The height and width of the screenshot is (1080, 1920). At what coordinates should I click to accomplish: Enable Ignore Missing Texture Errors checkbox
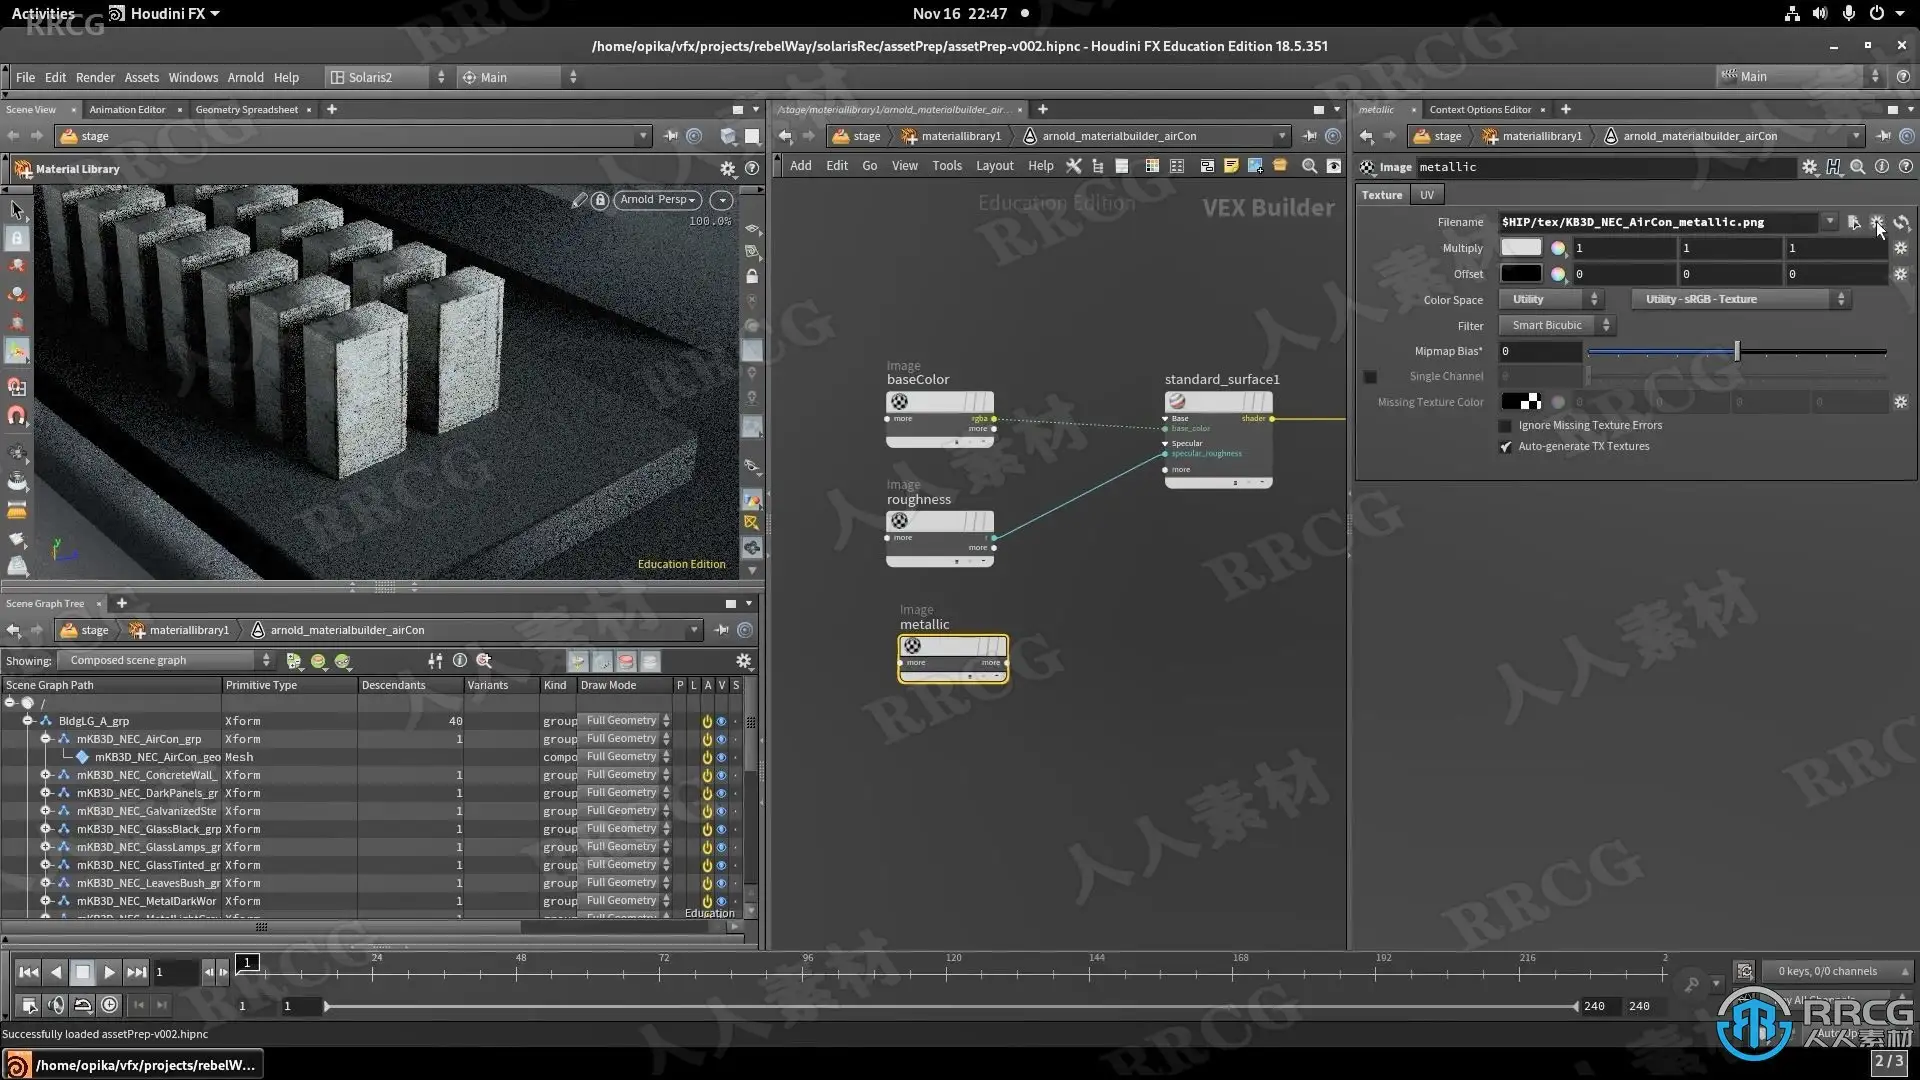coord(1505,426)
